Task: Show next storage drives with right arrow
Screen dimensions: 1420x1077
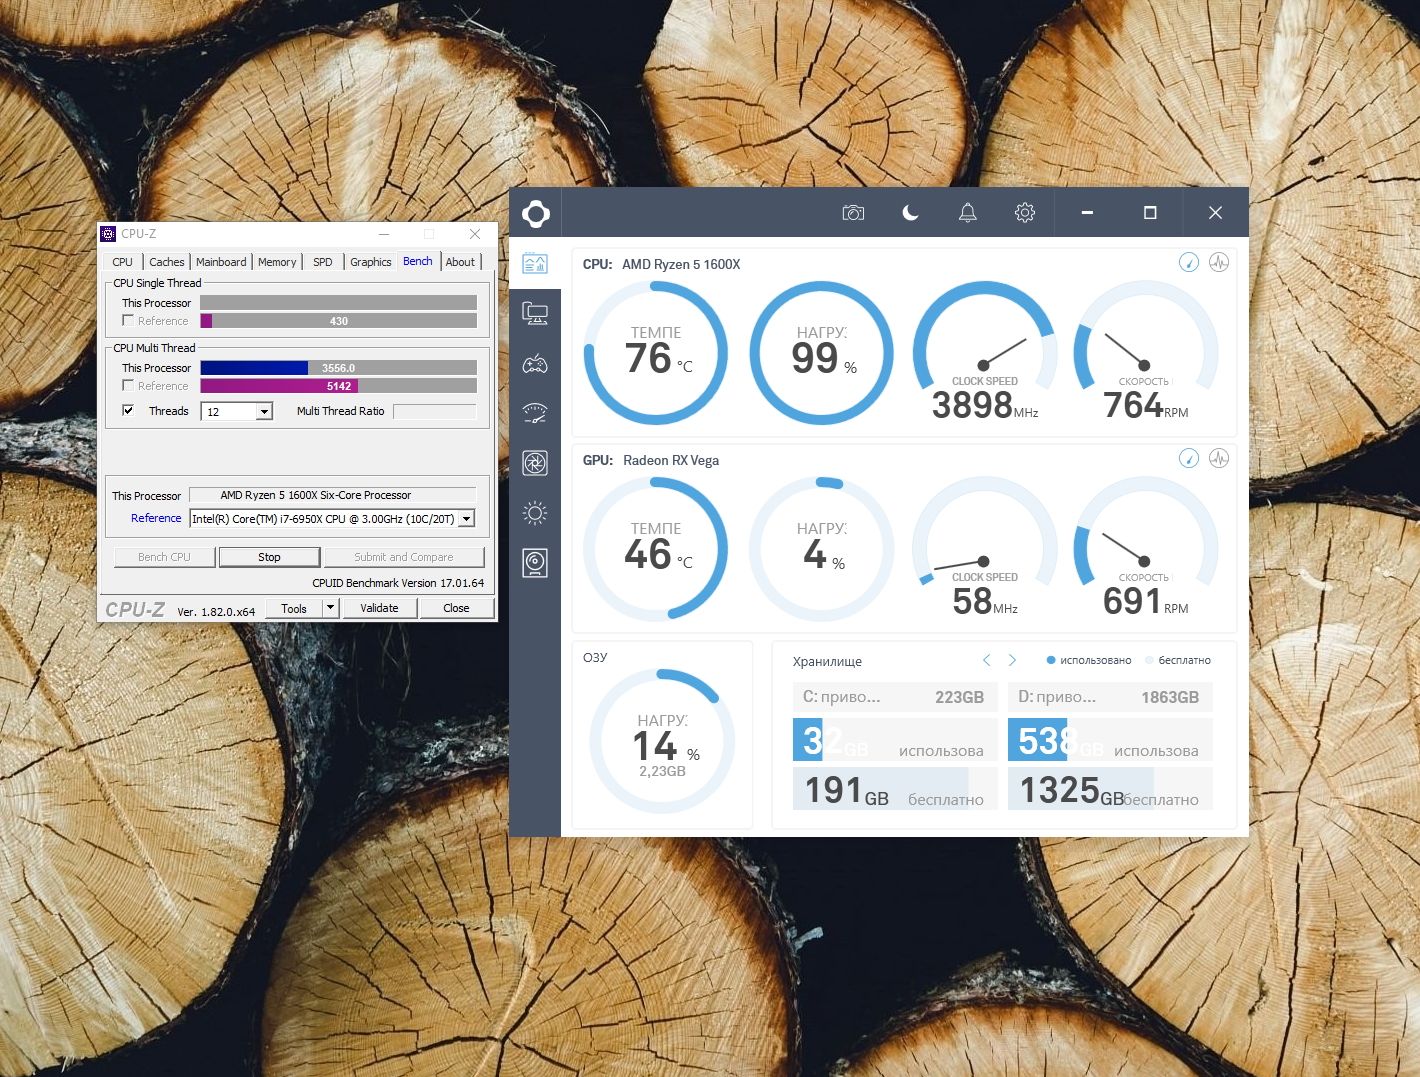Action: tap(1012, 660)
